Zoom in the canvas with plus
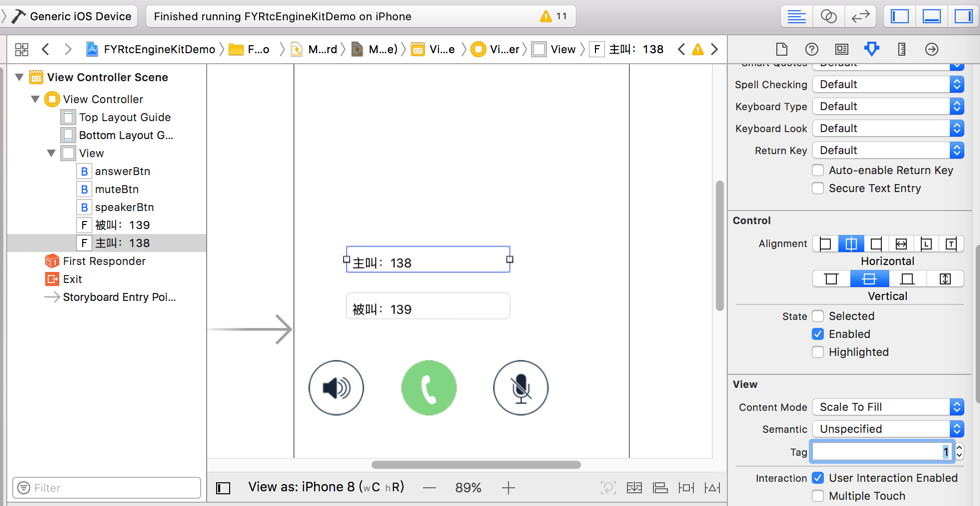 508,488
